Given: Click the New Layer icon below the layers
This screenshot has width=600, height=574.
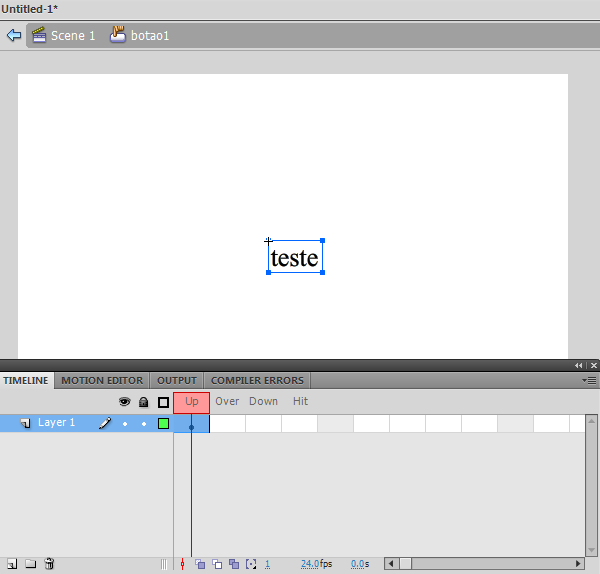Looking at the screenshot, I should pos(12,564).
